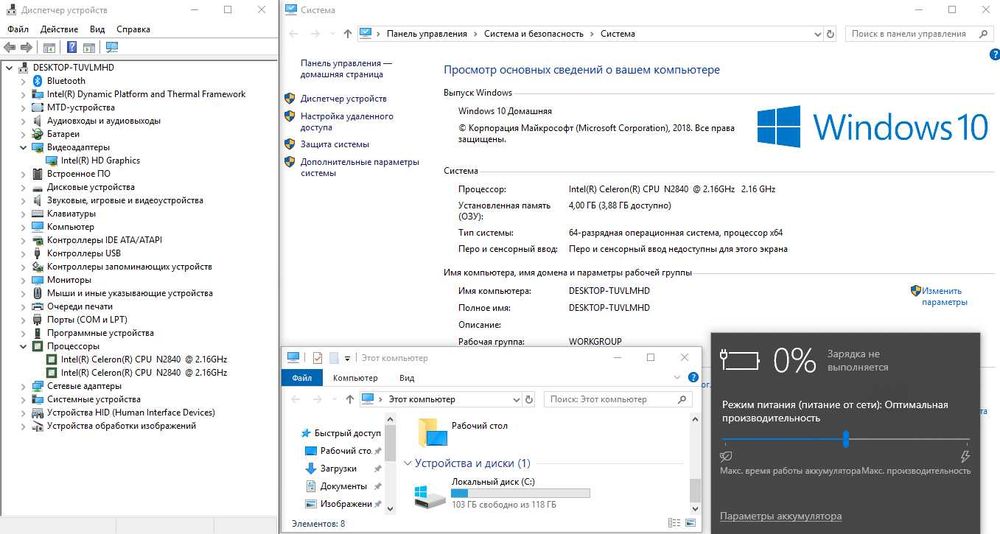Viewport: 1000px width, 534px height.
Task: Select the Bluetooth device category icon
Action: pyautogui.click(x=37, y=80)
